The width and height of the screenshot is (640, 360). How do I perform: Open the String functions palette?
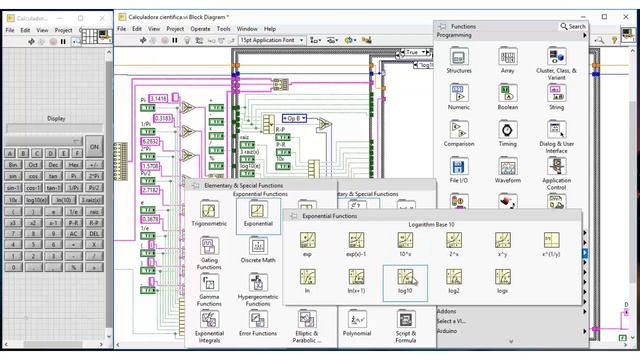(556, 97)
